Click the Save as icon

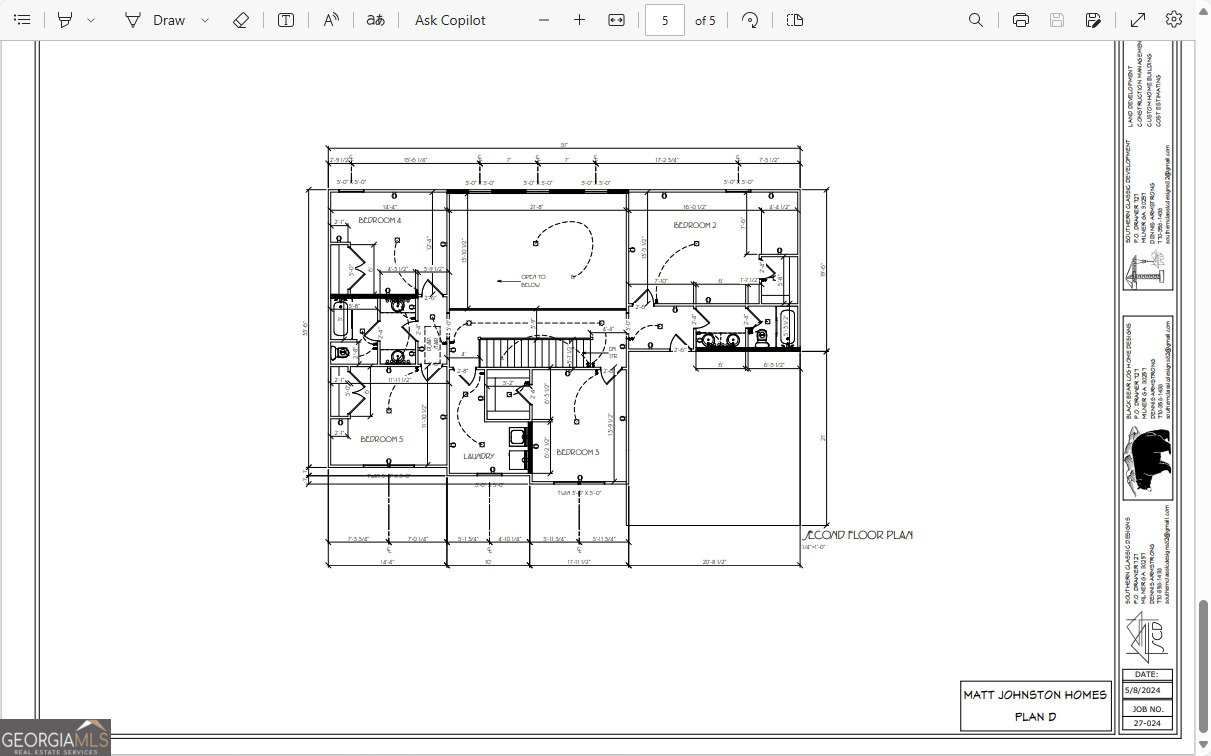click(x=1094, y=20)
